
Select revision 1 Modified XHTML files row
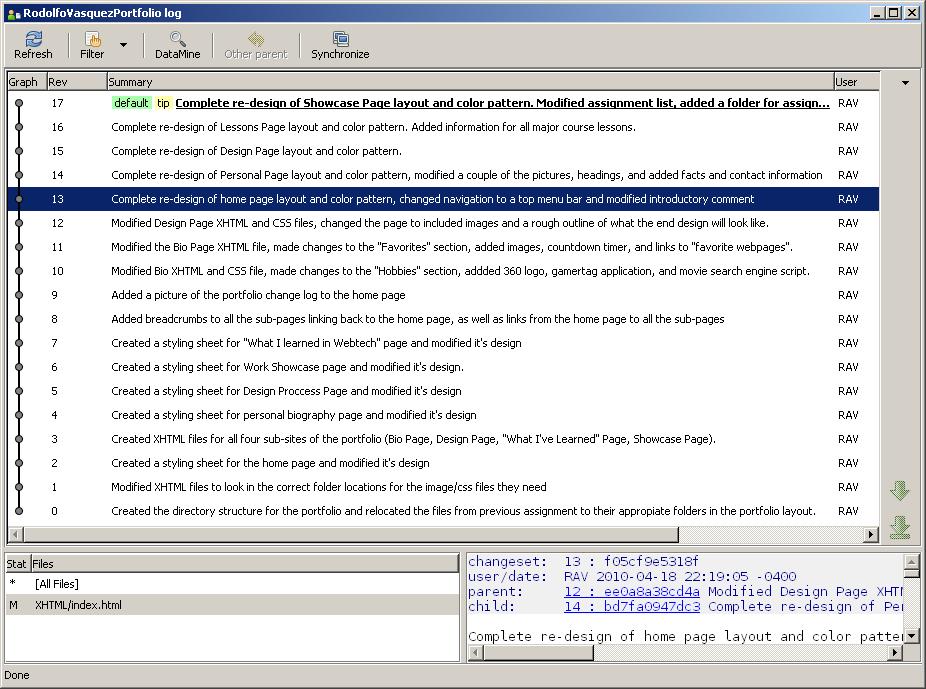click(443, 487)
